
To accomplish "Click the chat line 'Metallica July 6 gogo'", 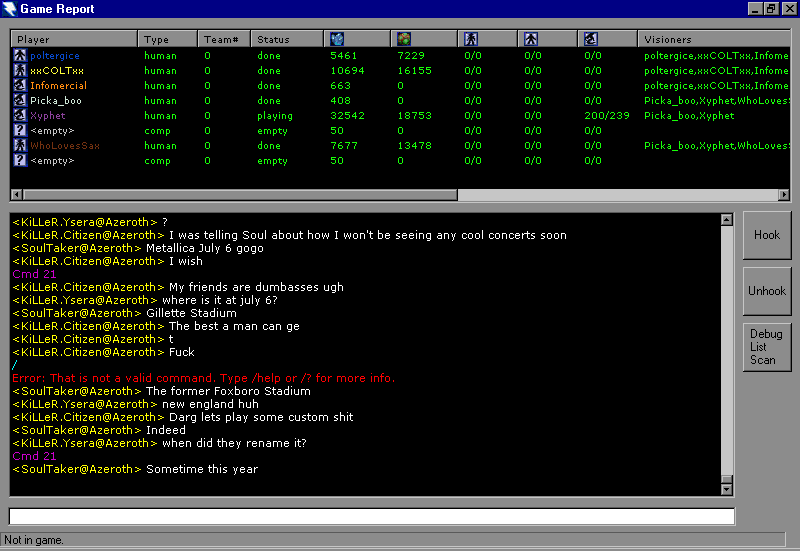I will (x=205, y=248).
